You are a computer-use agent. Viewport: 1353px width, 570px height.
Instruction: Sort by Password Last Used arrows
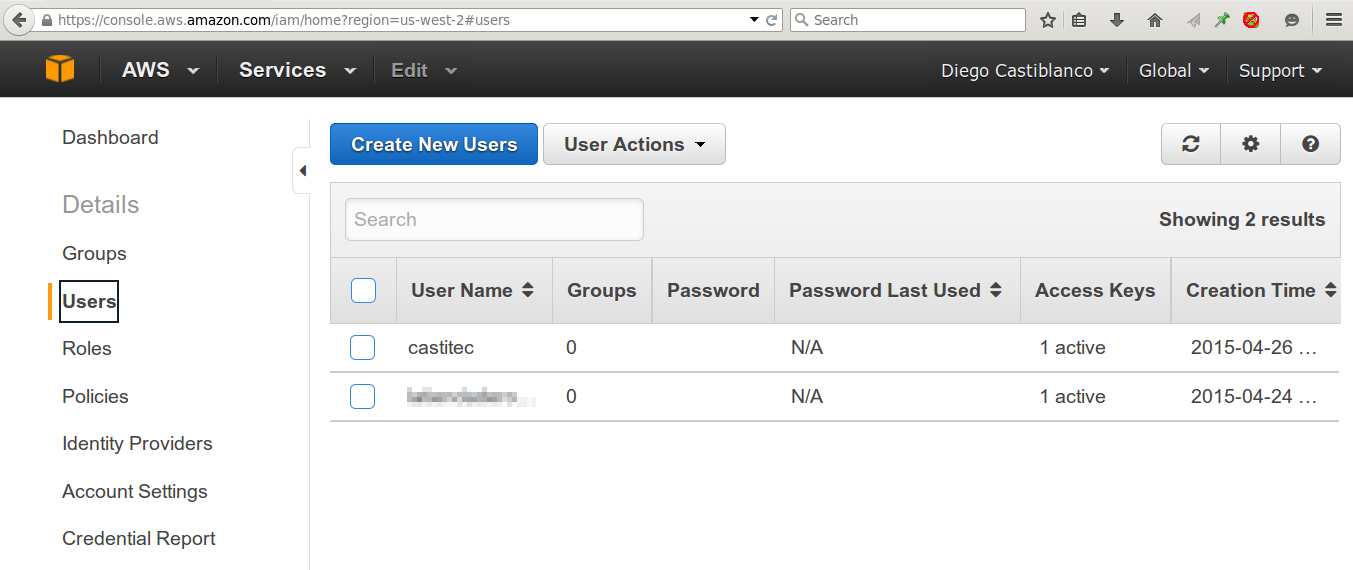pos(996,290)
